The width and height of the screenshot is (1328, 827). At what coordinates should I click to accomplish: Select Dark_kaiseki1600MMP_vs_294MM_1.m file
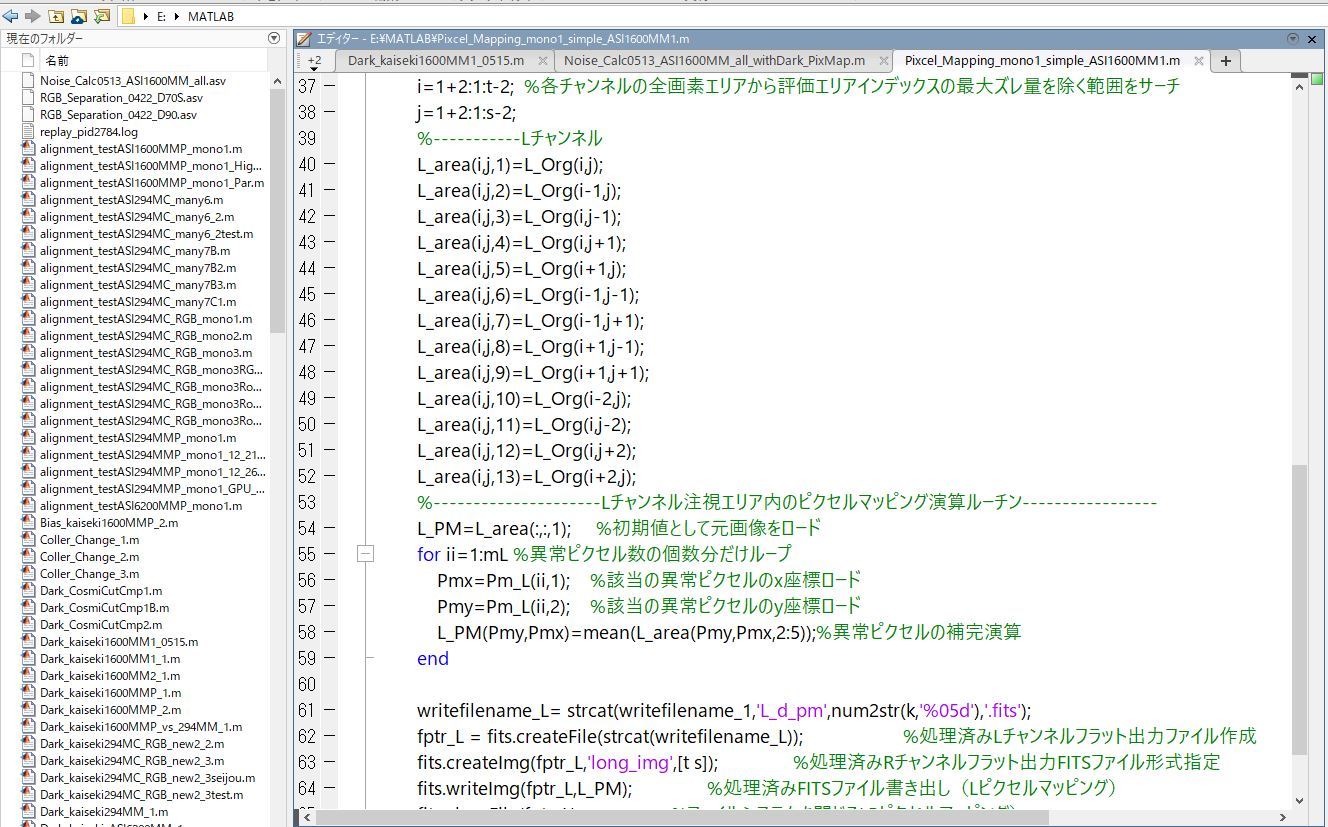[141, 726]
